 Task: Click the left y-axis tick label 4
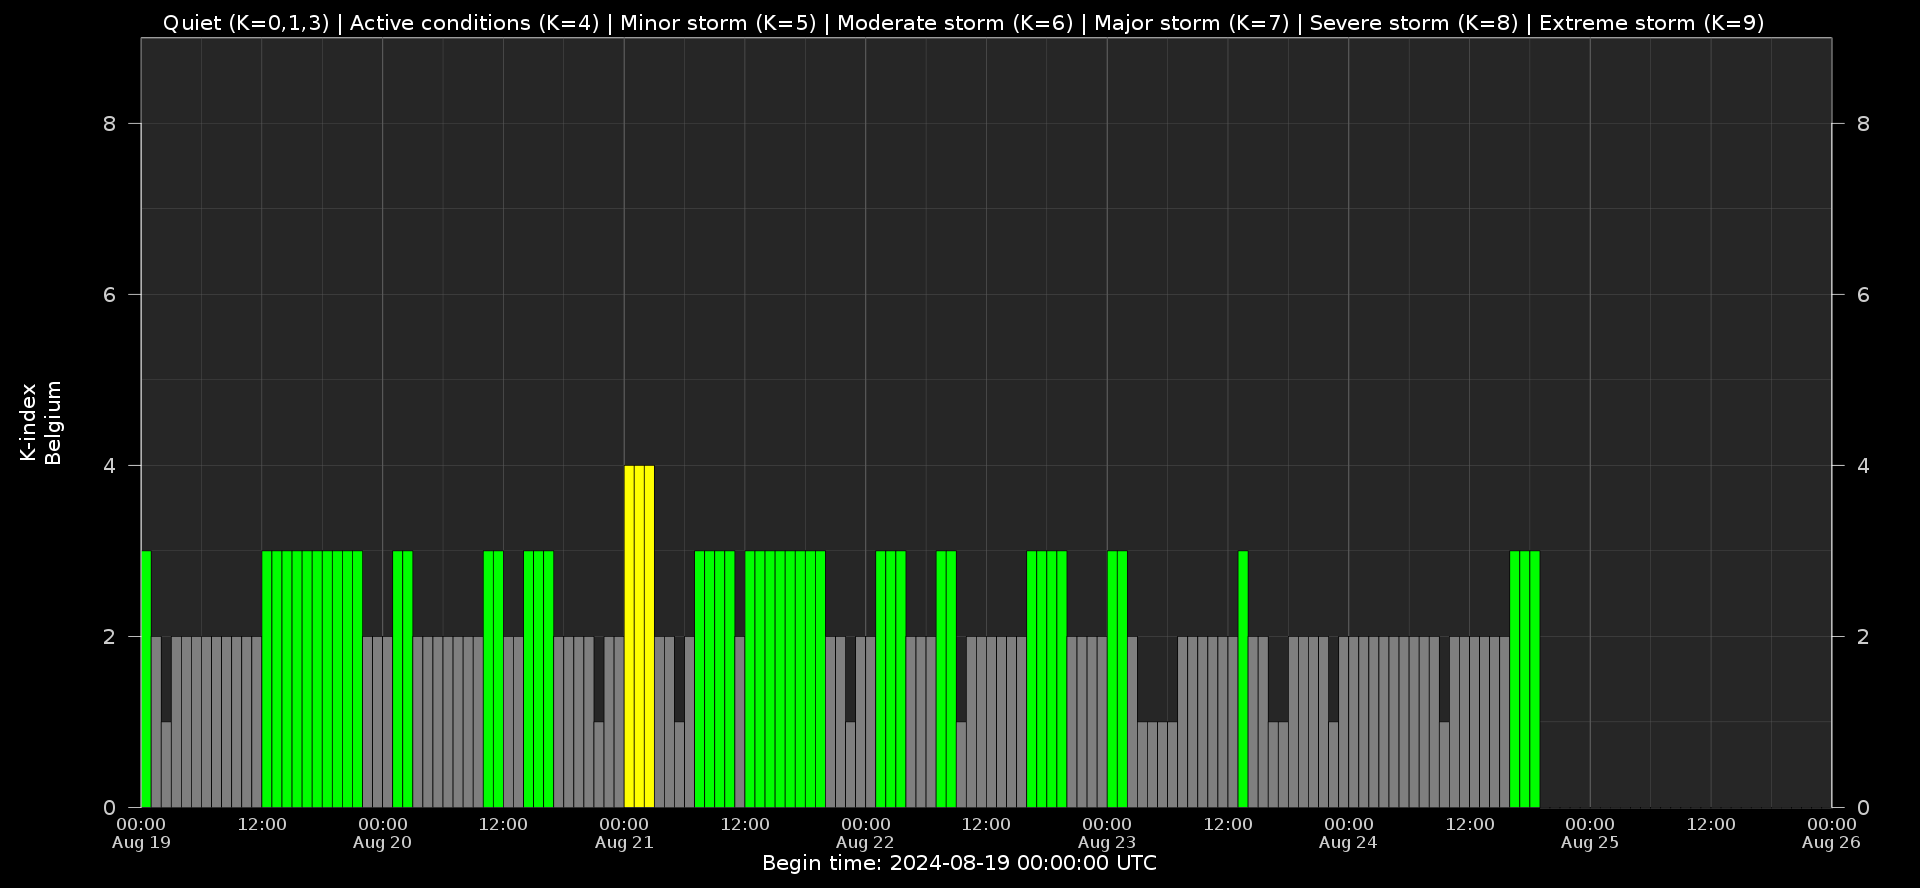109,466
